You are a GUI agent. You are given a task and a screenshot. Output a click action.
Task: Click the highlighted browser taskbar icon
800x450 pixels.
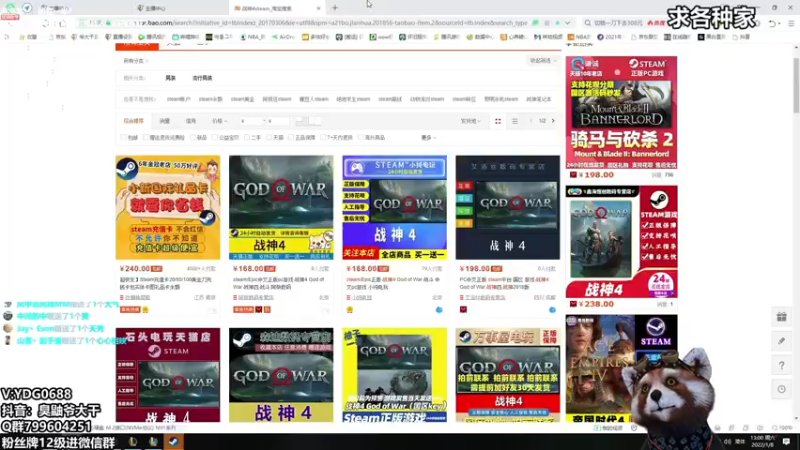pos(173,442)
